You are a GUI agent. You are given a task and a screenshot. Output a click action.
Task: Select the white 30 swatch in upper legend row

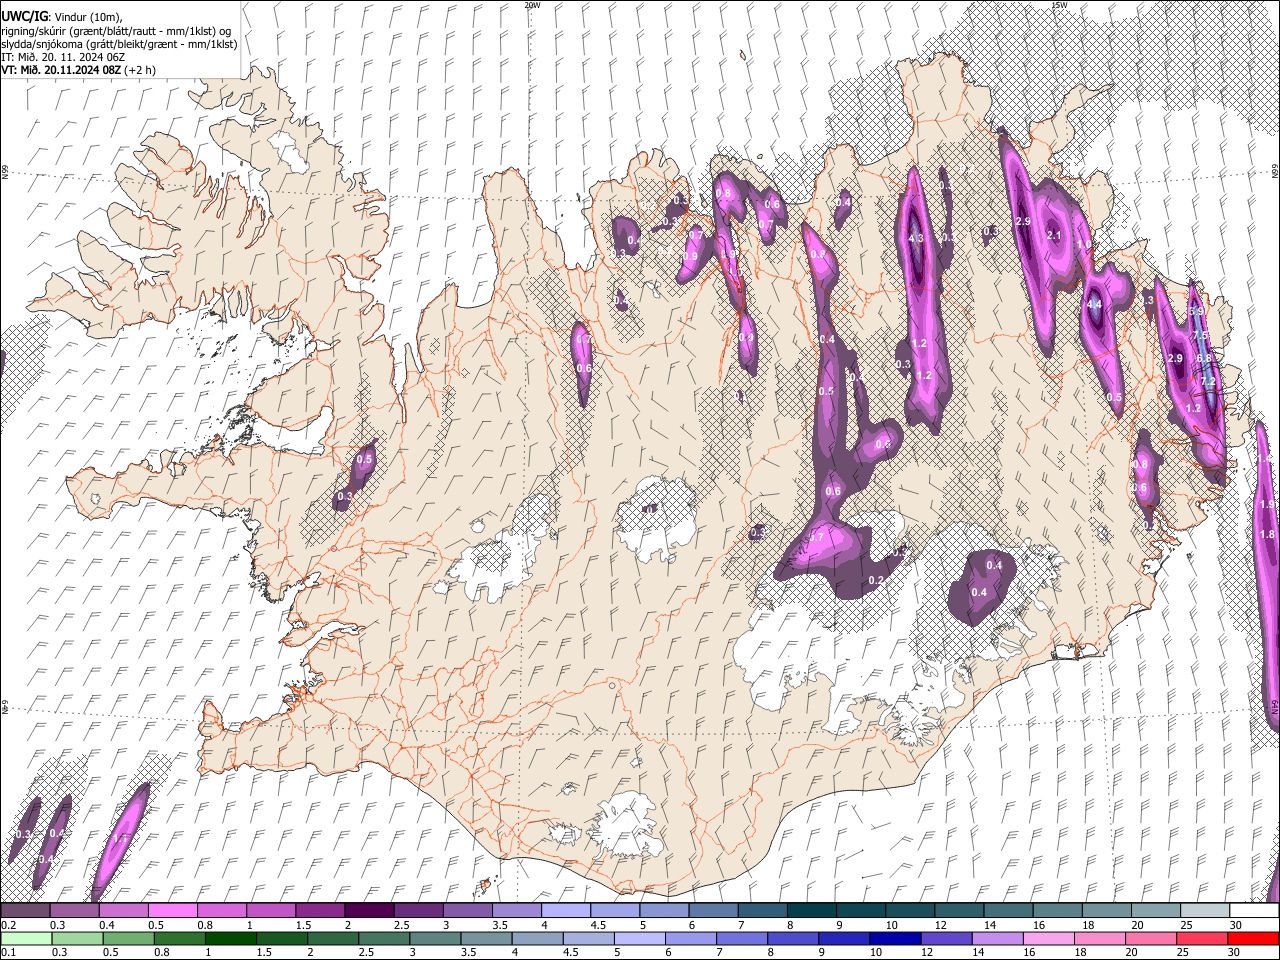click(1254, 910)
